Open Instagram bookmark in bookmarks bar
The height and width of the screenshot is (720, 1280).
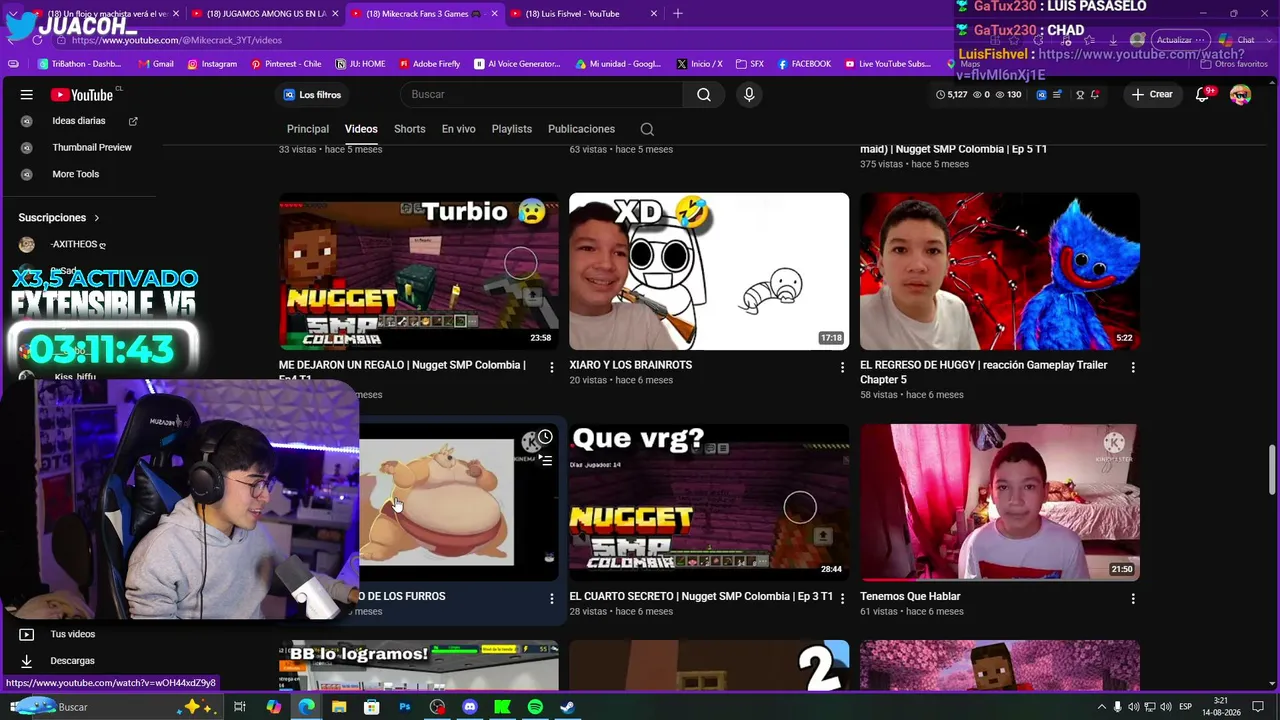(212, 64)
